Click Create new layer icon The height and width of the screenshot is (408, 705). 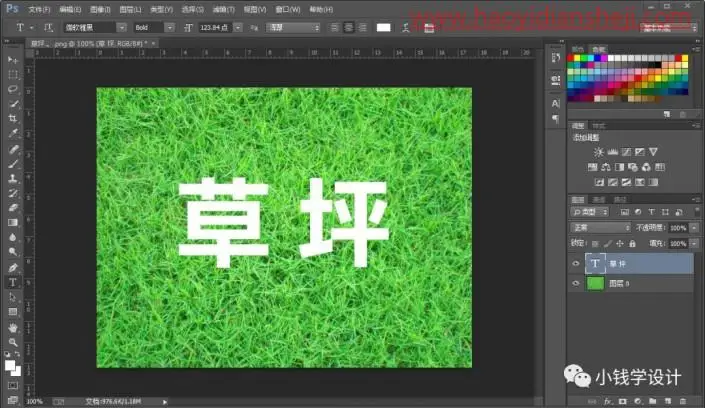[668, 401]
